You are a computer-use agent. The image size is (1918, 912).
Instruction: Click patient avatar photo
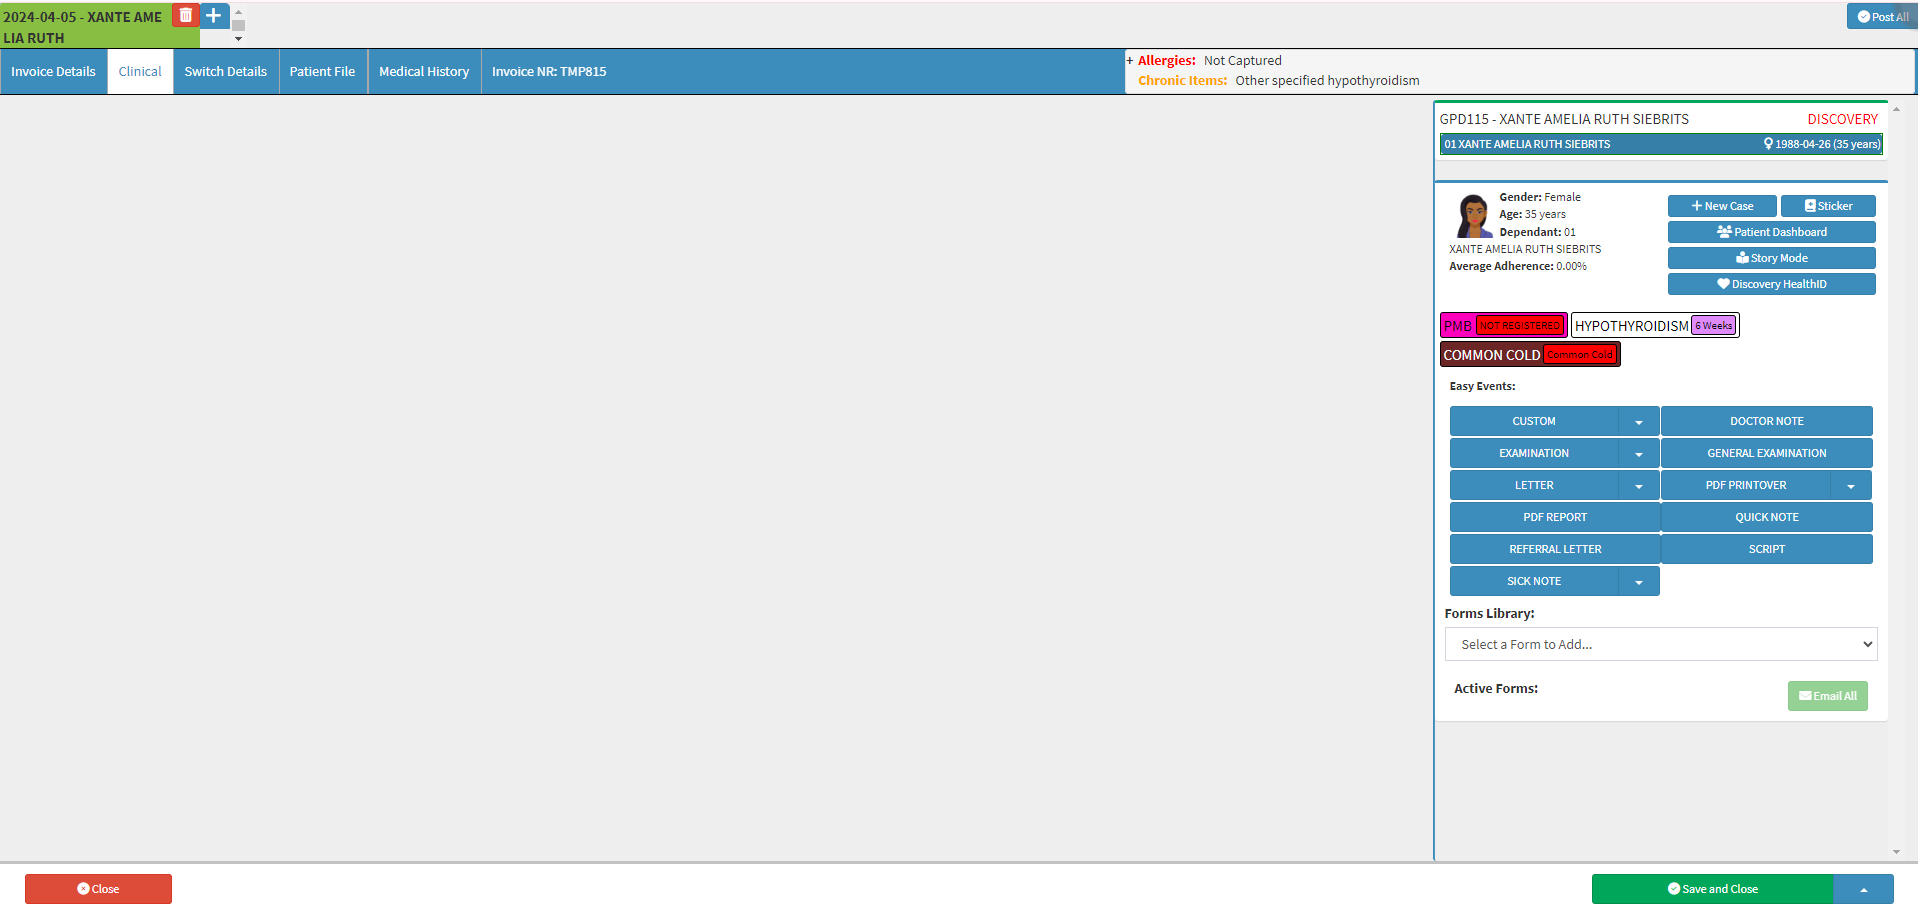[1473, 215]
